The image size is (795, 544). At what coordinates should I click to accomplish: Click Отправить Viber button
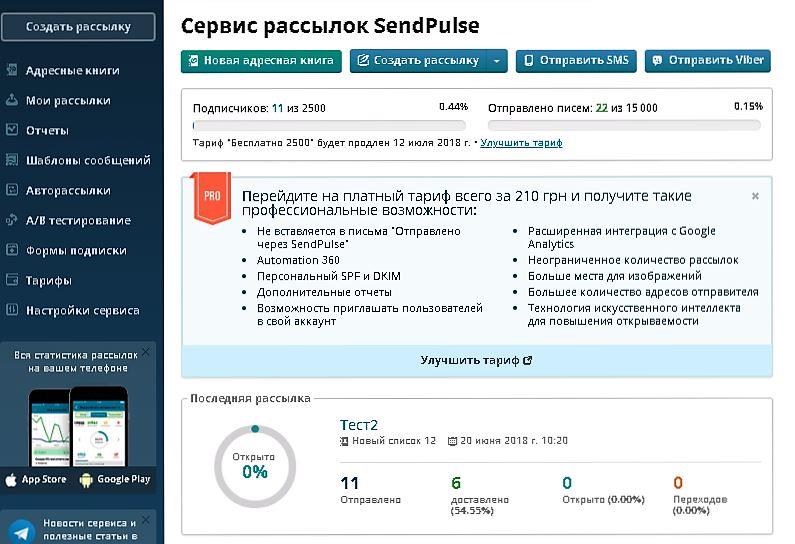click(708, 61)
